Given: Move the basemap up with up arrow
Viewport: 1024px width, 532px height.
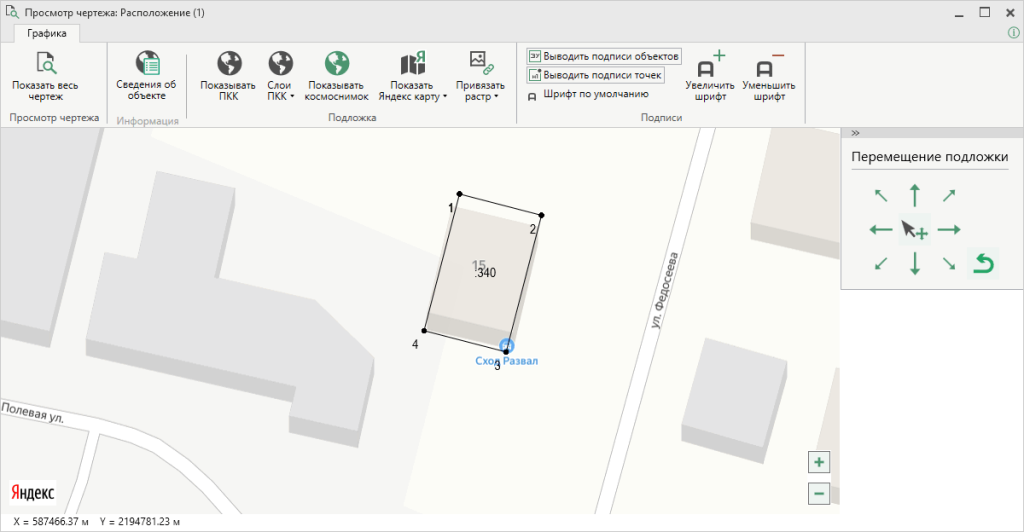Looking at the screenshot, I should click(914, 196).
